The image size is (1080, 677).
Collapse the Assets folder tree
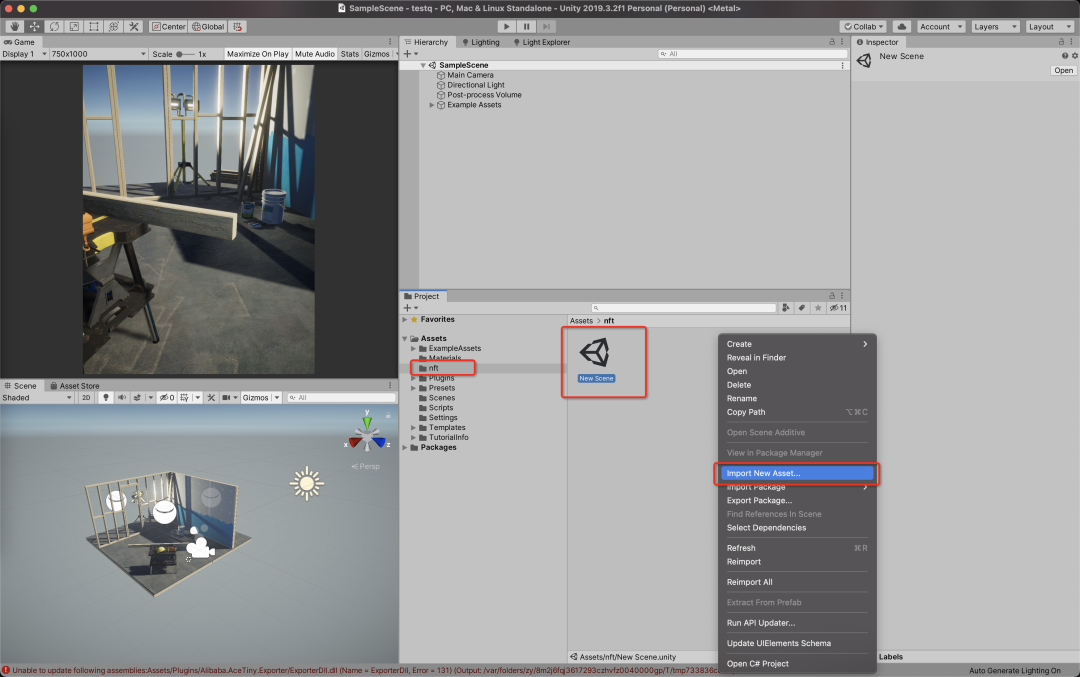point(405,339)
